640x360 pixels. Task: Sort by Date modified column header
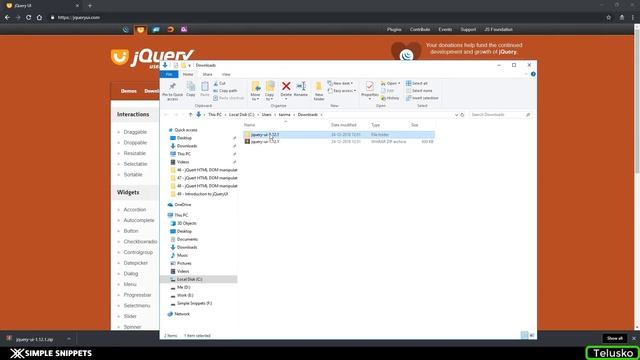coord(349,125)
